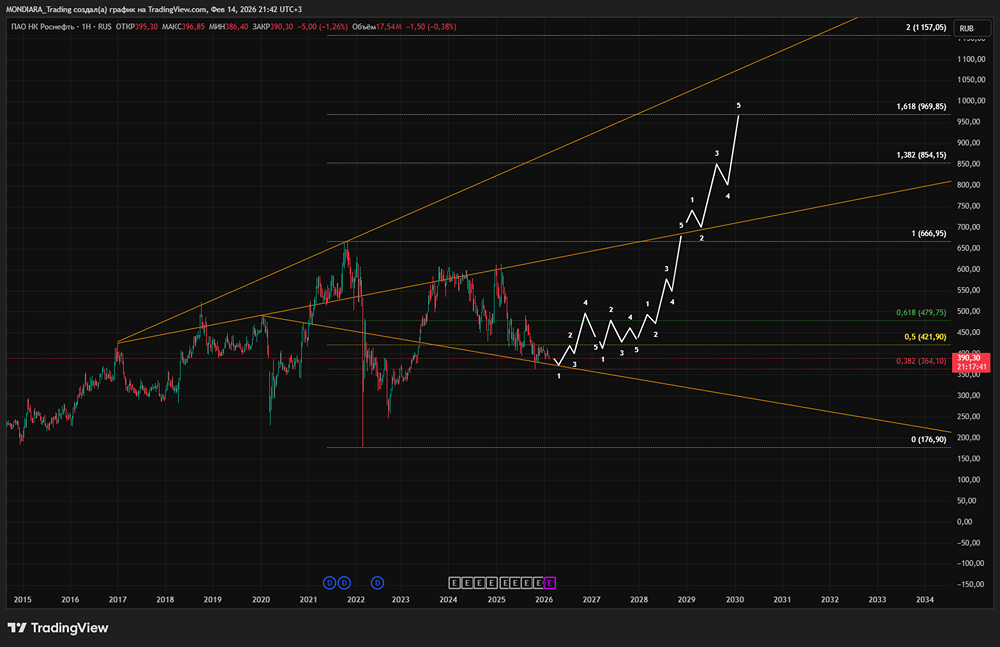Click the 1 100,00 price scale label

[x=971, y=59]
